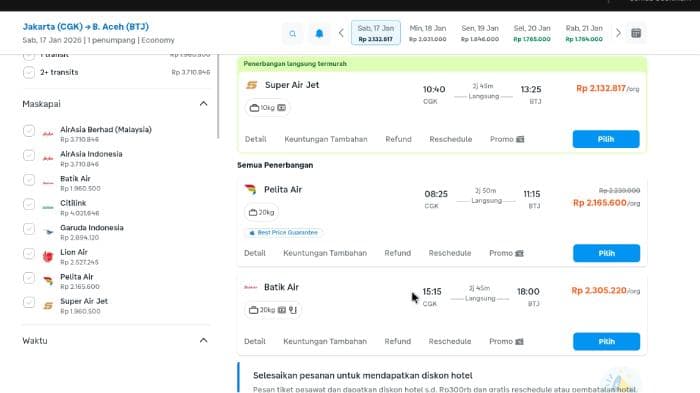Image resolution: width=700 pixels, height=393 pixels.
Task: Open Promo tab for Batik Air
Action: (506, 341)
